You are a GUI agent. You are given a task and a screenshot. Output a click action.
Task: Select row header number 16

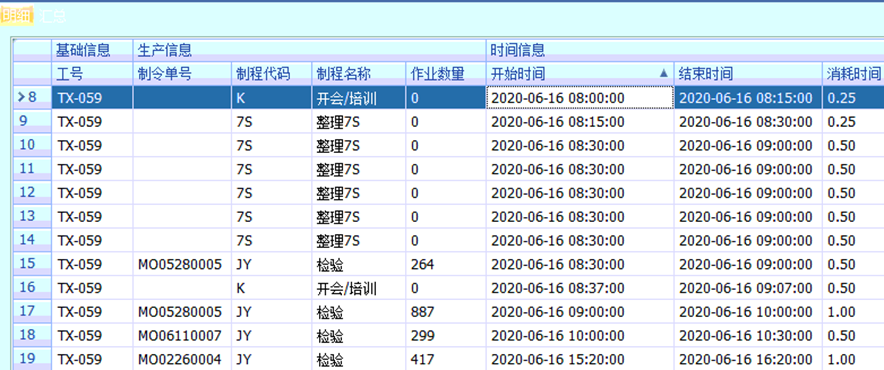(x=32, y=288)
